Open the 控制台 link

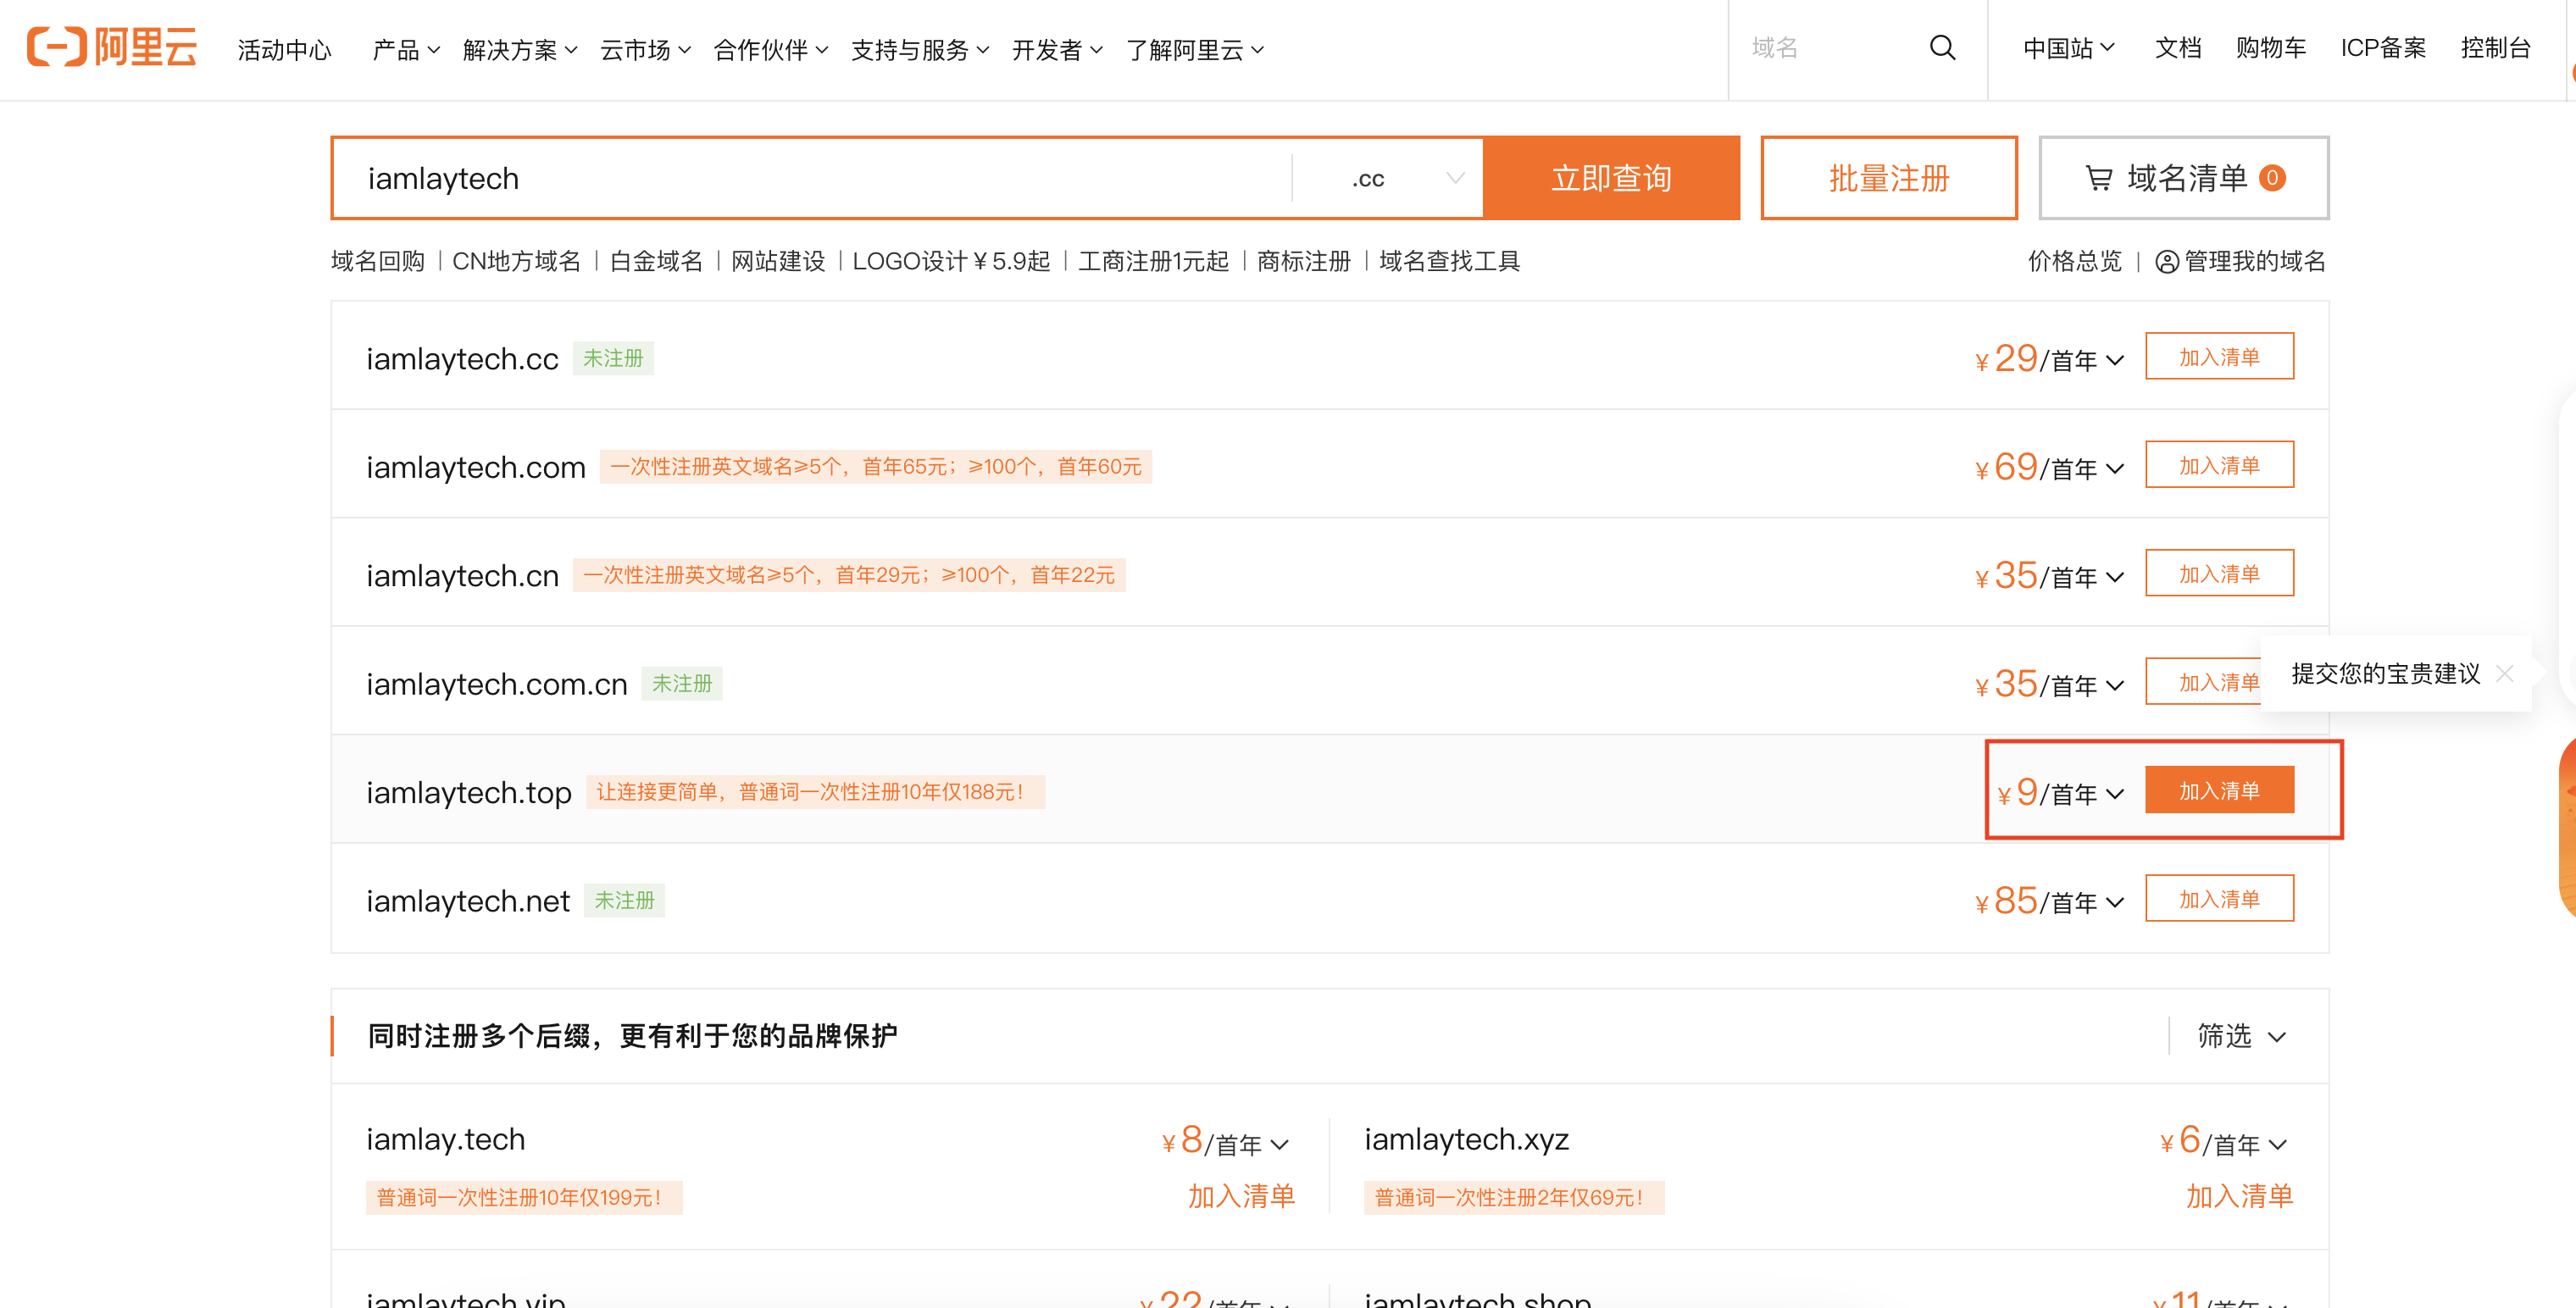(x=2495, y=47)
